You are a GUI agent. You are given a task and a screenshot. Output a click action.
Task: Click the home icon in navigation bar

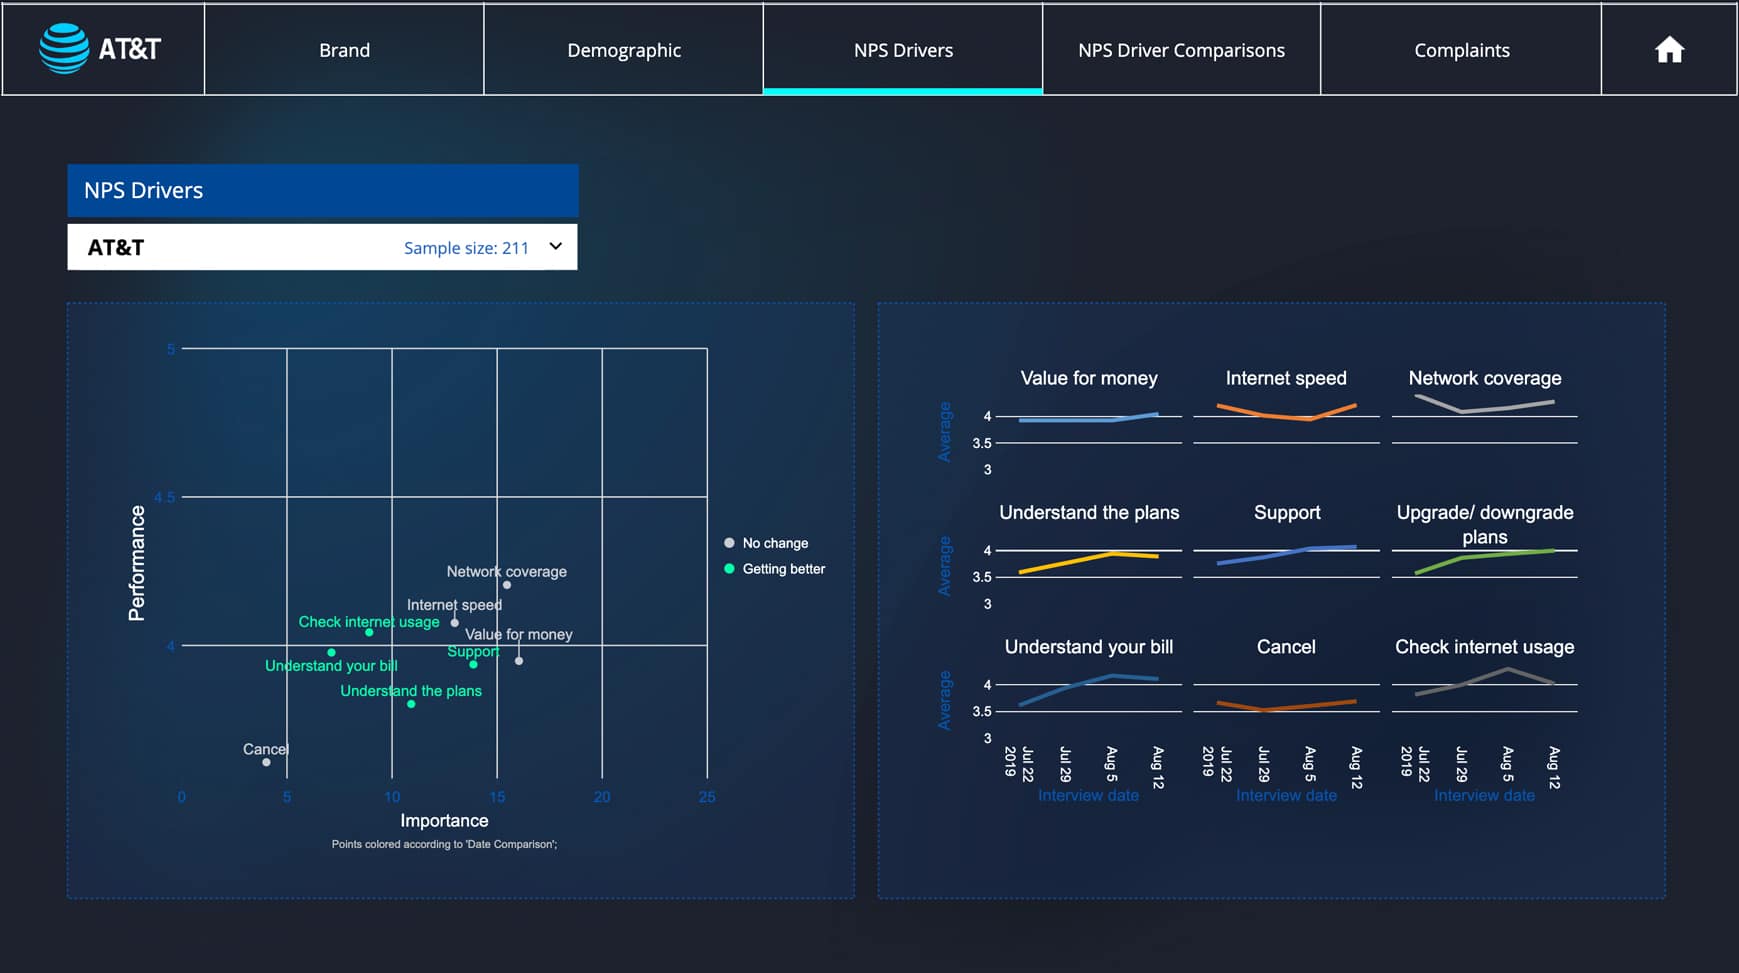click(1668, 50)
